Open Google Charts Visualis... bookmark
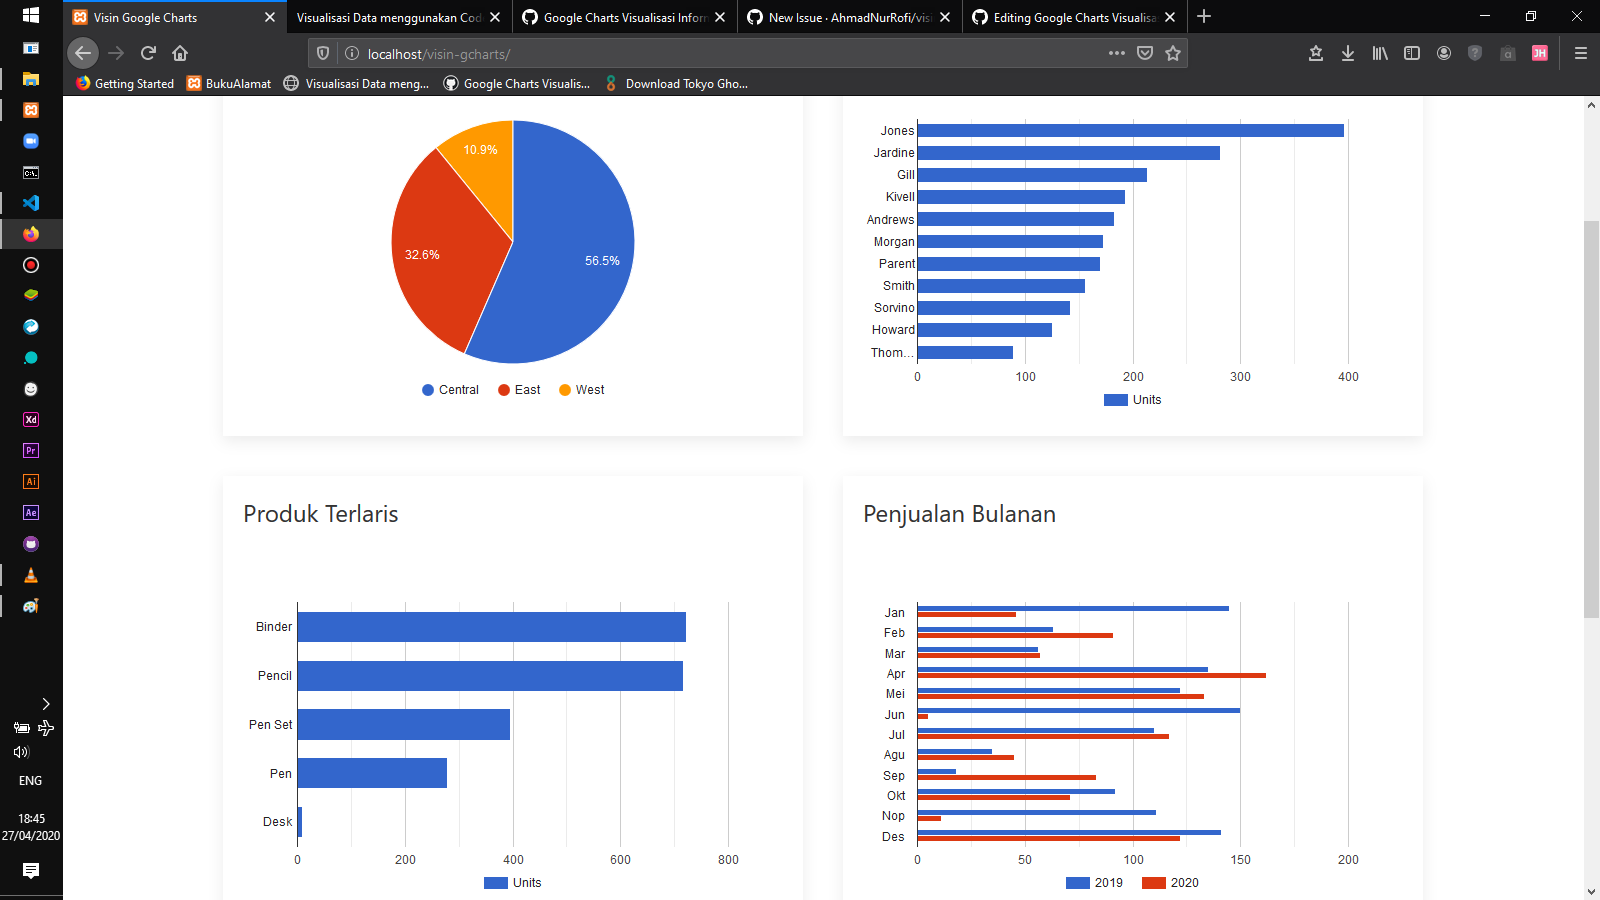Screen dimensions: 1600x900 tap(516, 83)
